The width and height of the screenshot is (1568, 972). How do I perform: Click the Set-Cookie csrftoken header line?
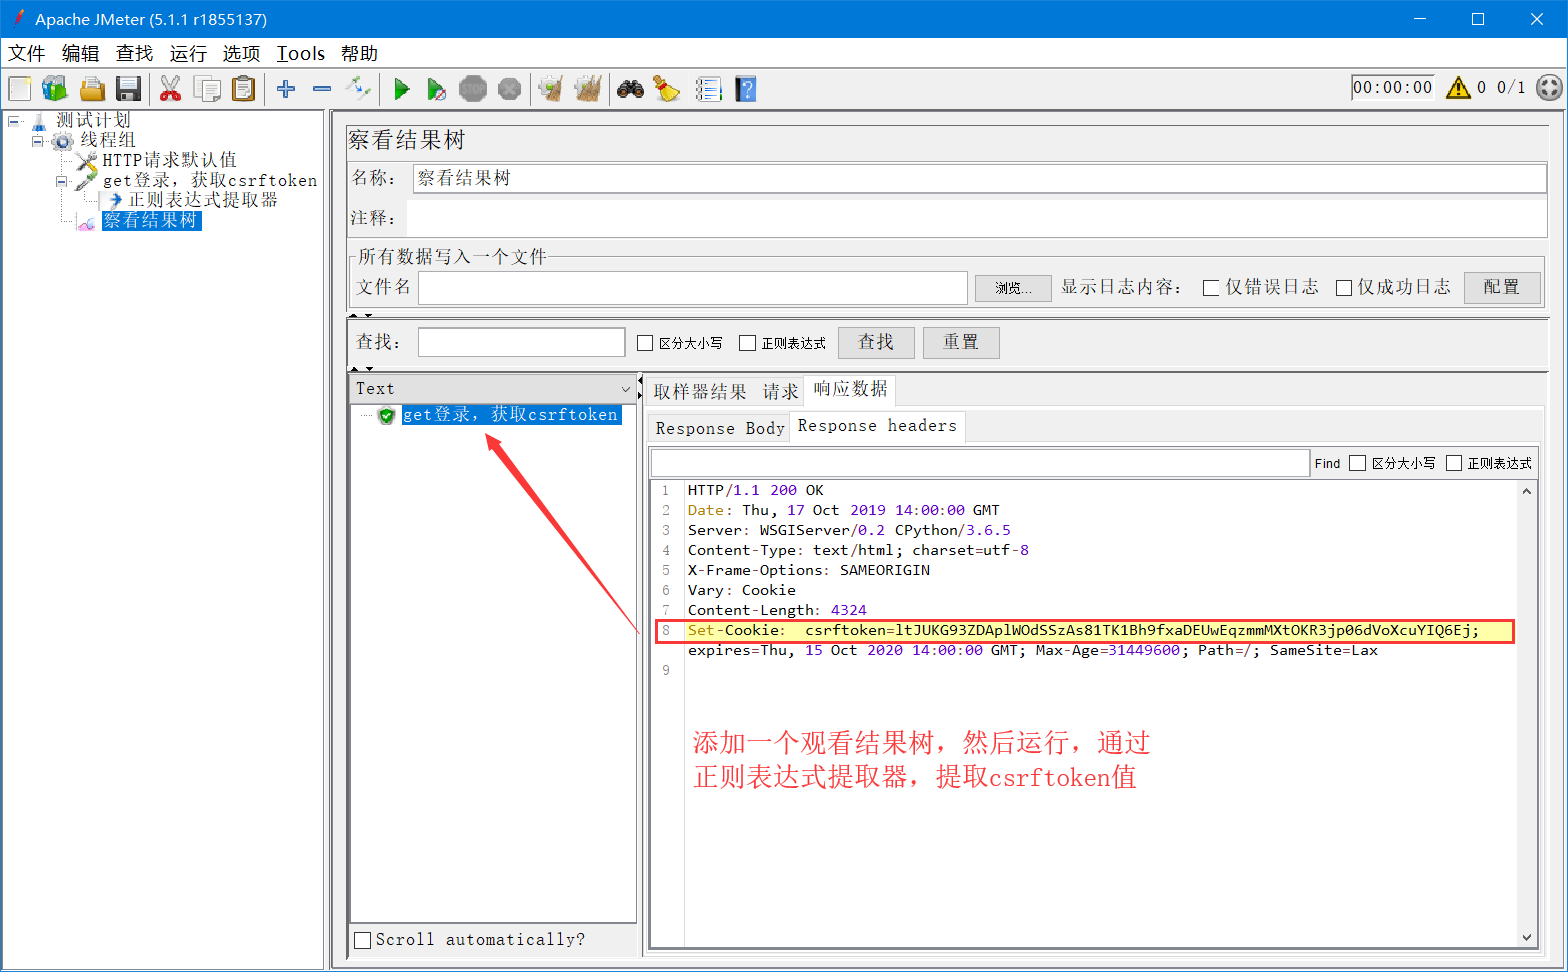(x=1085, y=631)
